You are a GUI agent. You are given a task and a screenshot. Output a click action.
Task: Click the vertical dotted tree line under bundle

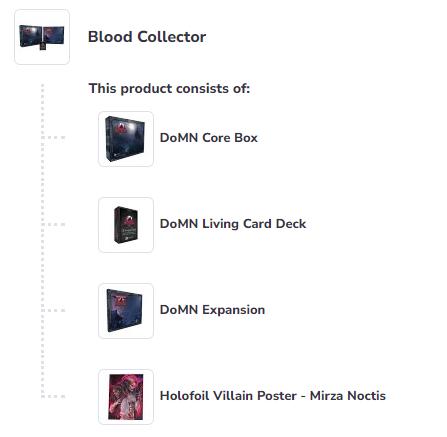point(42,241)
